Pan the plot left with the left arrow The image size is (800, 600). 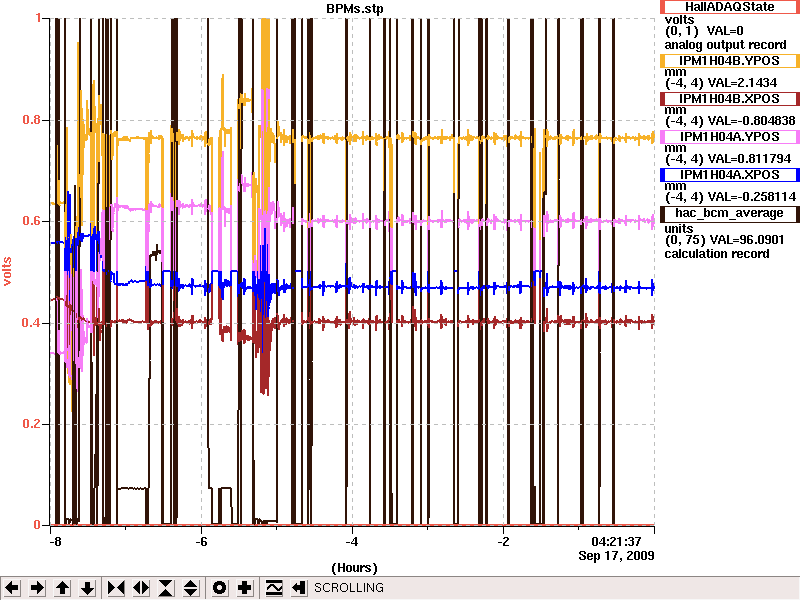pyautogui.click(x=12, y=588)
